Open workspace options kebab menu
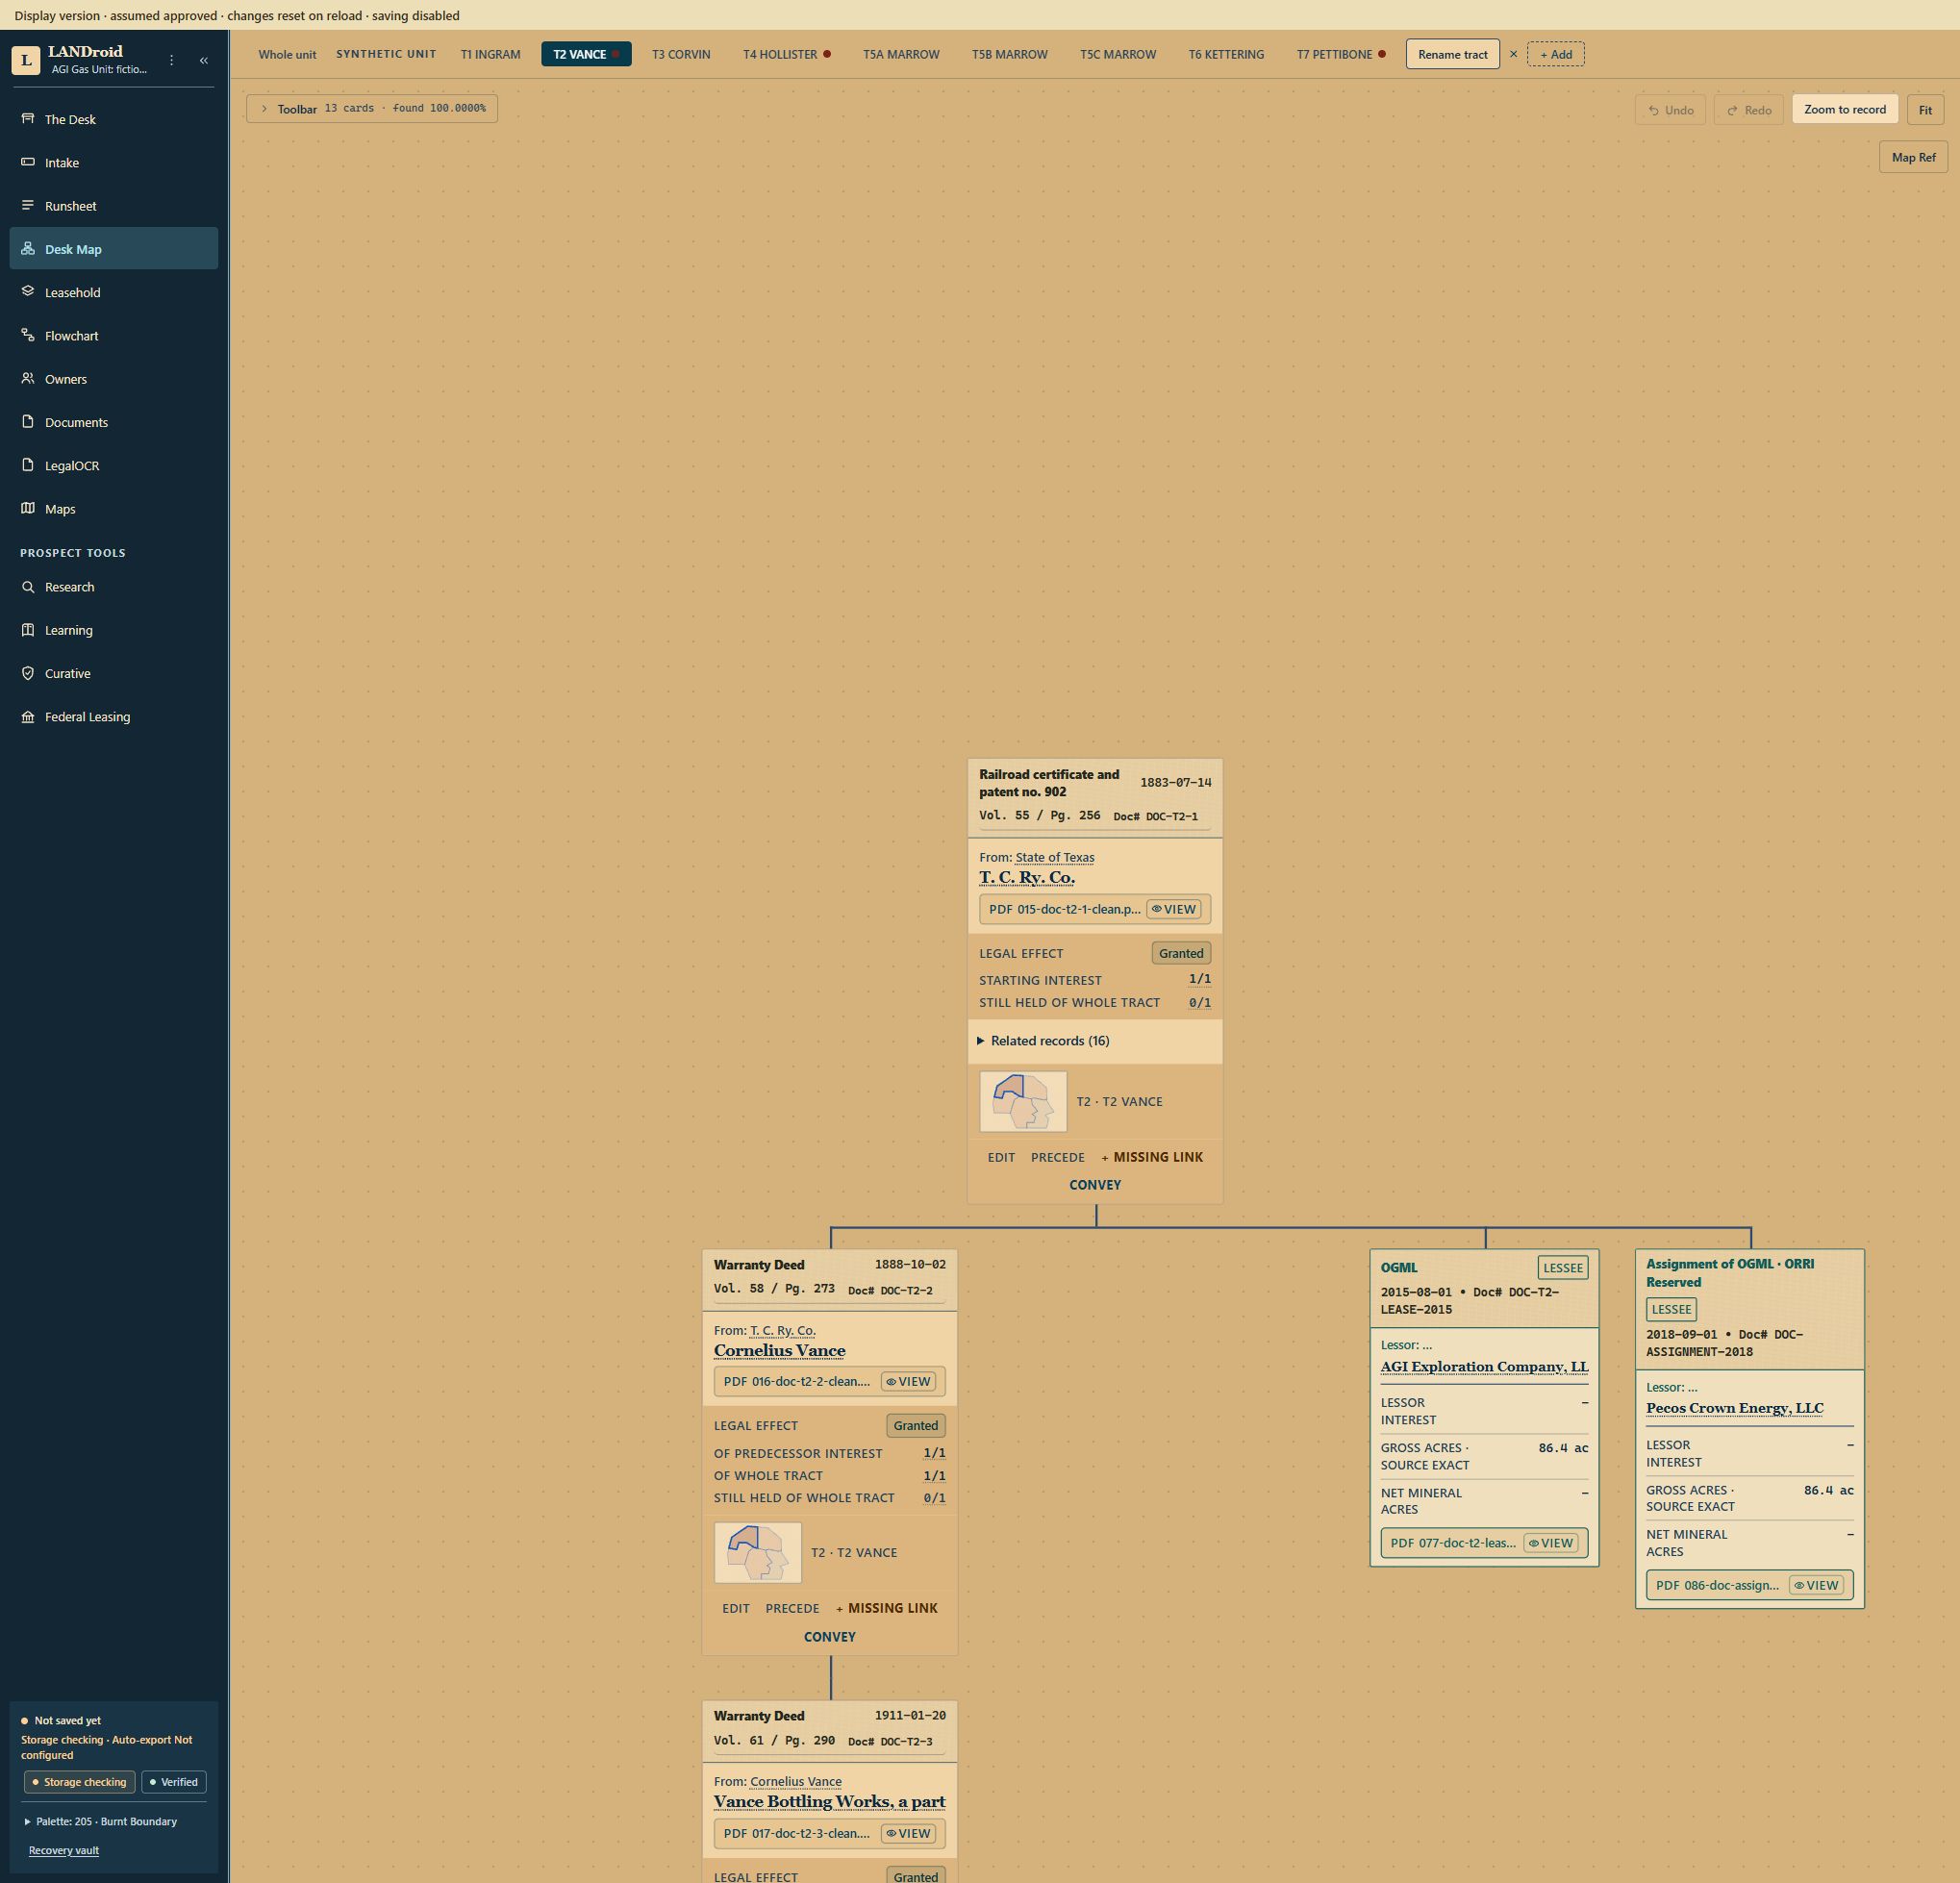1960x1883 pixels. [172, 60]
